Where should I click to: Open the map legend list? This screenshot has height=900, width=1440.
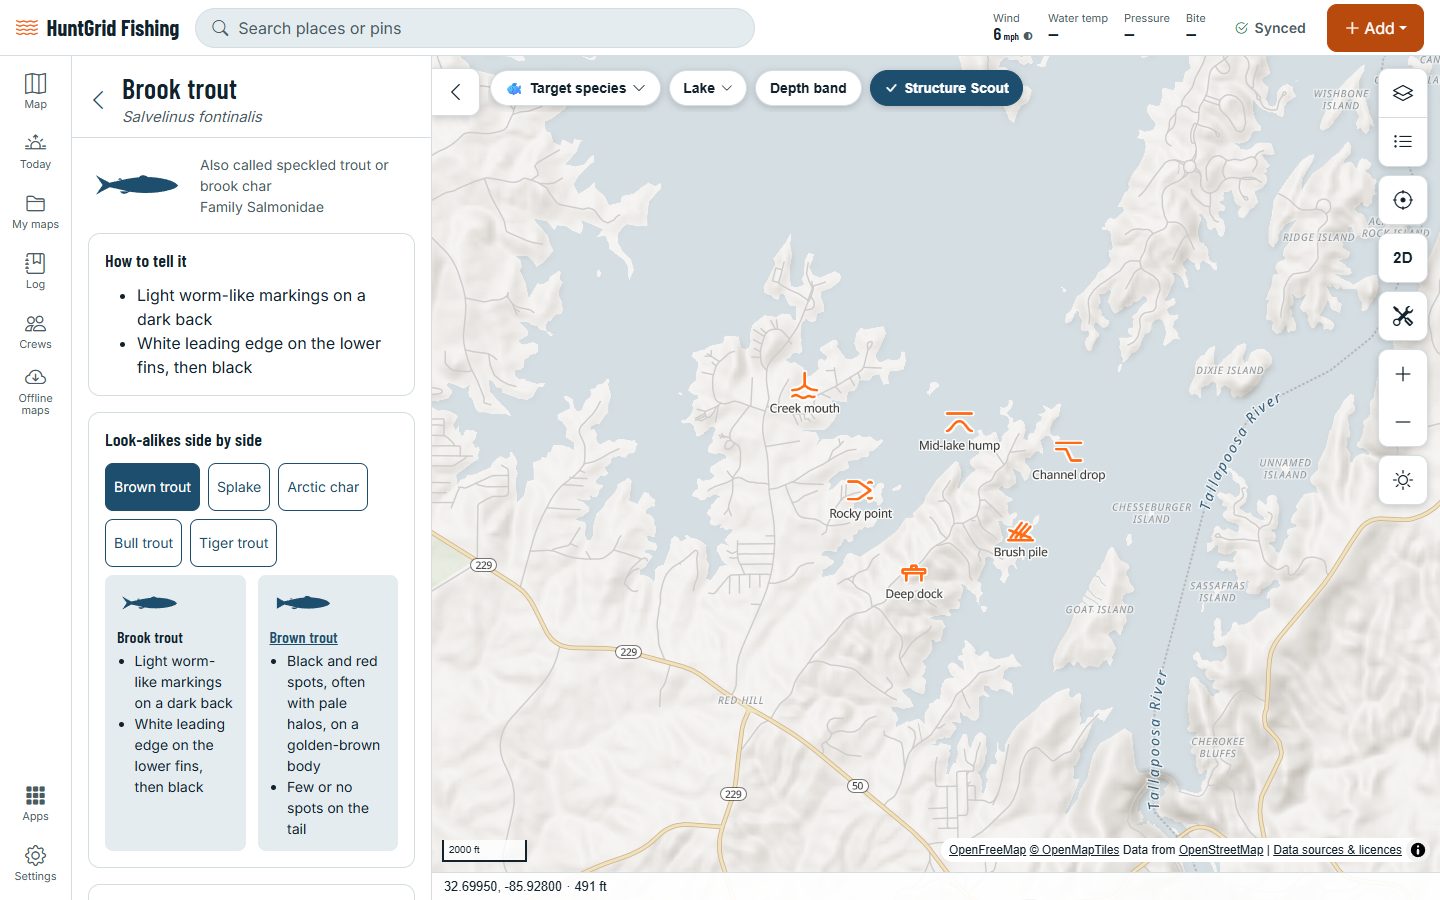(1403, 142)
